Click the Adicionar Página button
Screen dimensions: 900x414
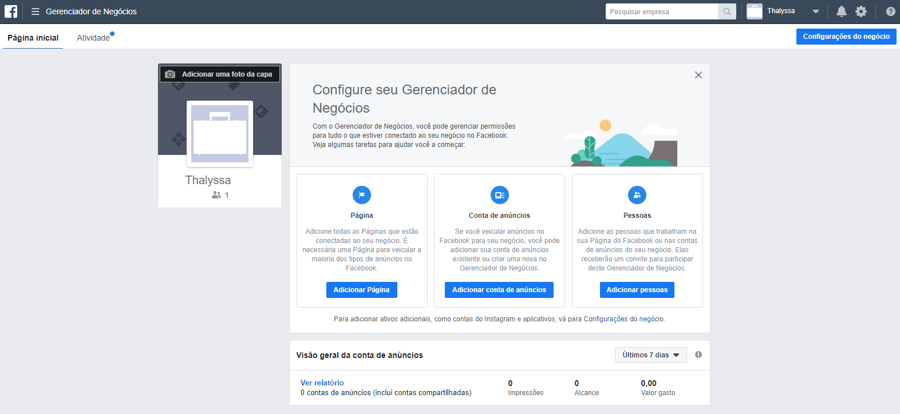coord(361,290)
